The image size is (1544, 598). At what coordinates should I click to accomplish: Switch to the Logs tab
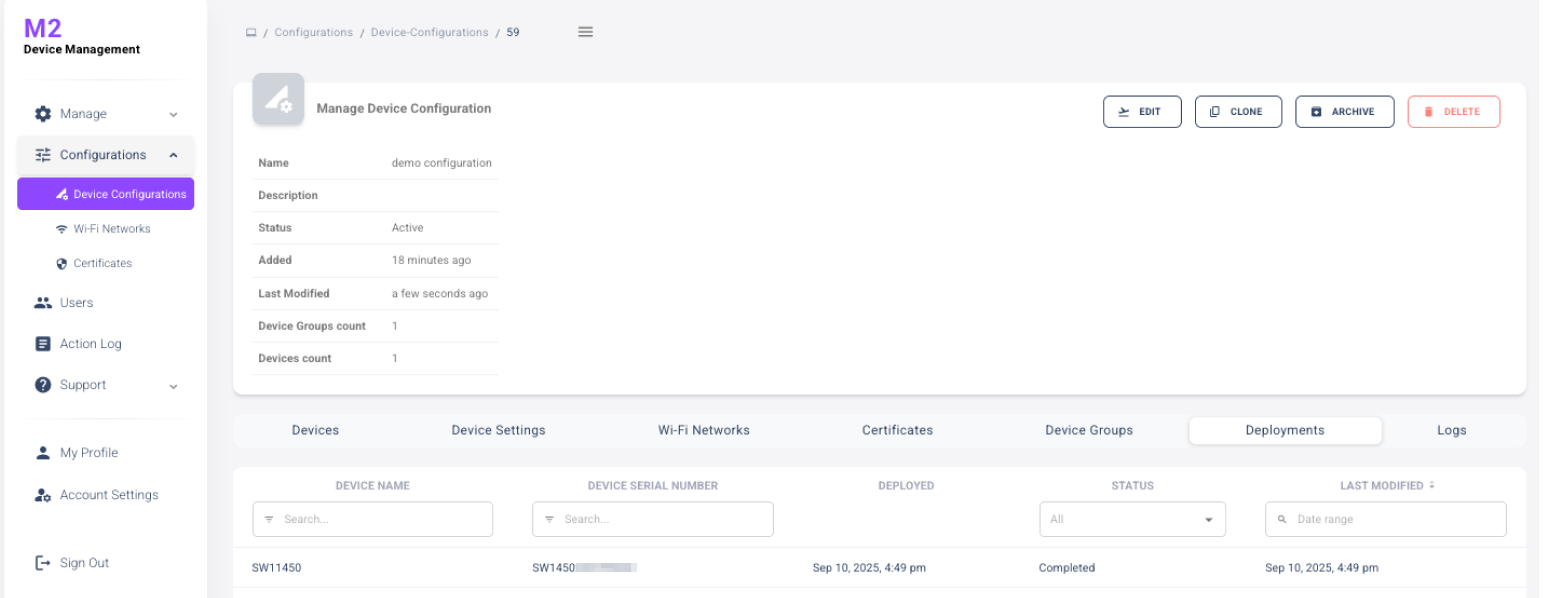coord(1451,430)
